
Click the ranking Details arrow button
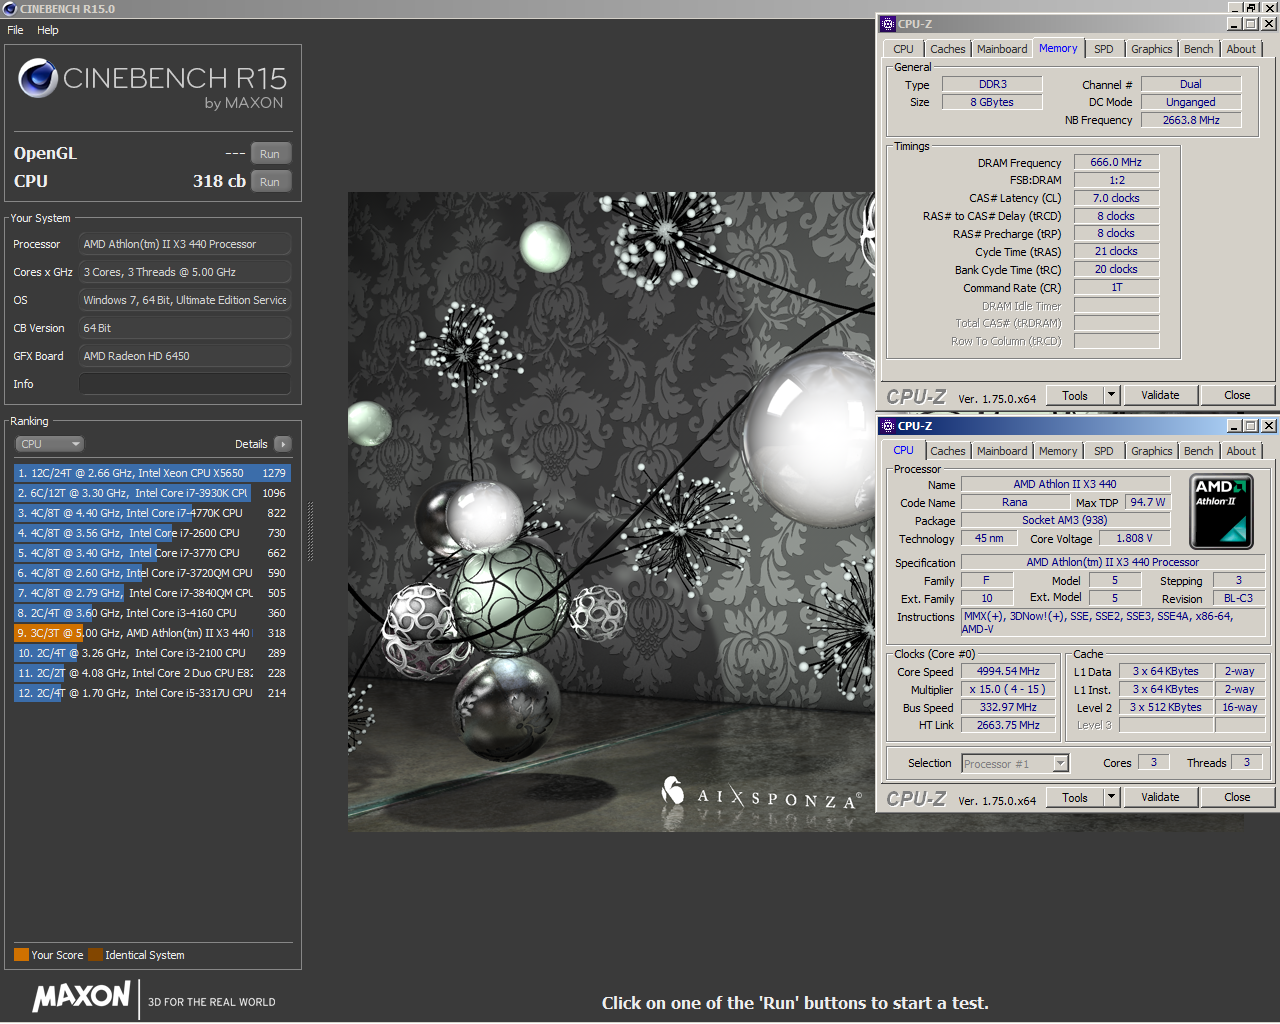(282, 444)
